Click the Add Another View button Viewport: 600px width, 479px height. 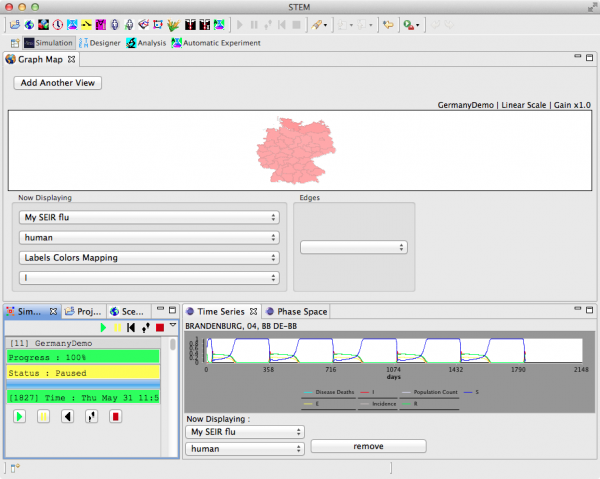pyautogui.click(x=58, y=83)
